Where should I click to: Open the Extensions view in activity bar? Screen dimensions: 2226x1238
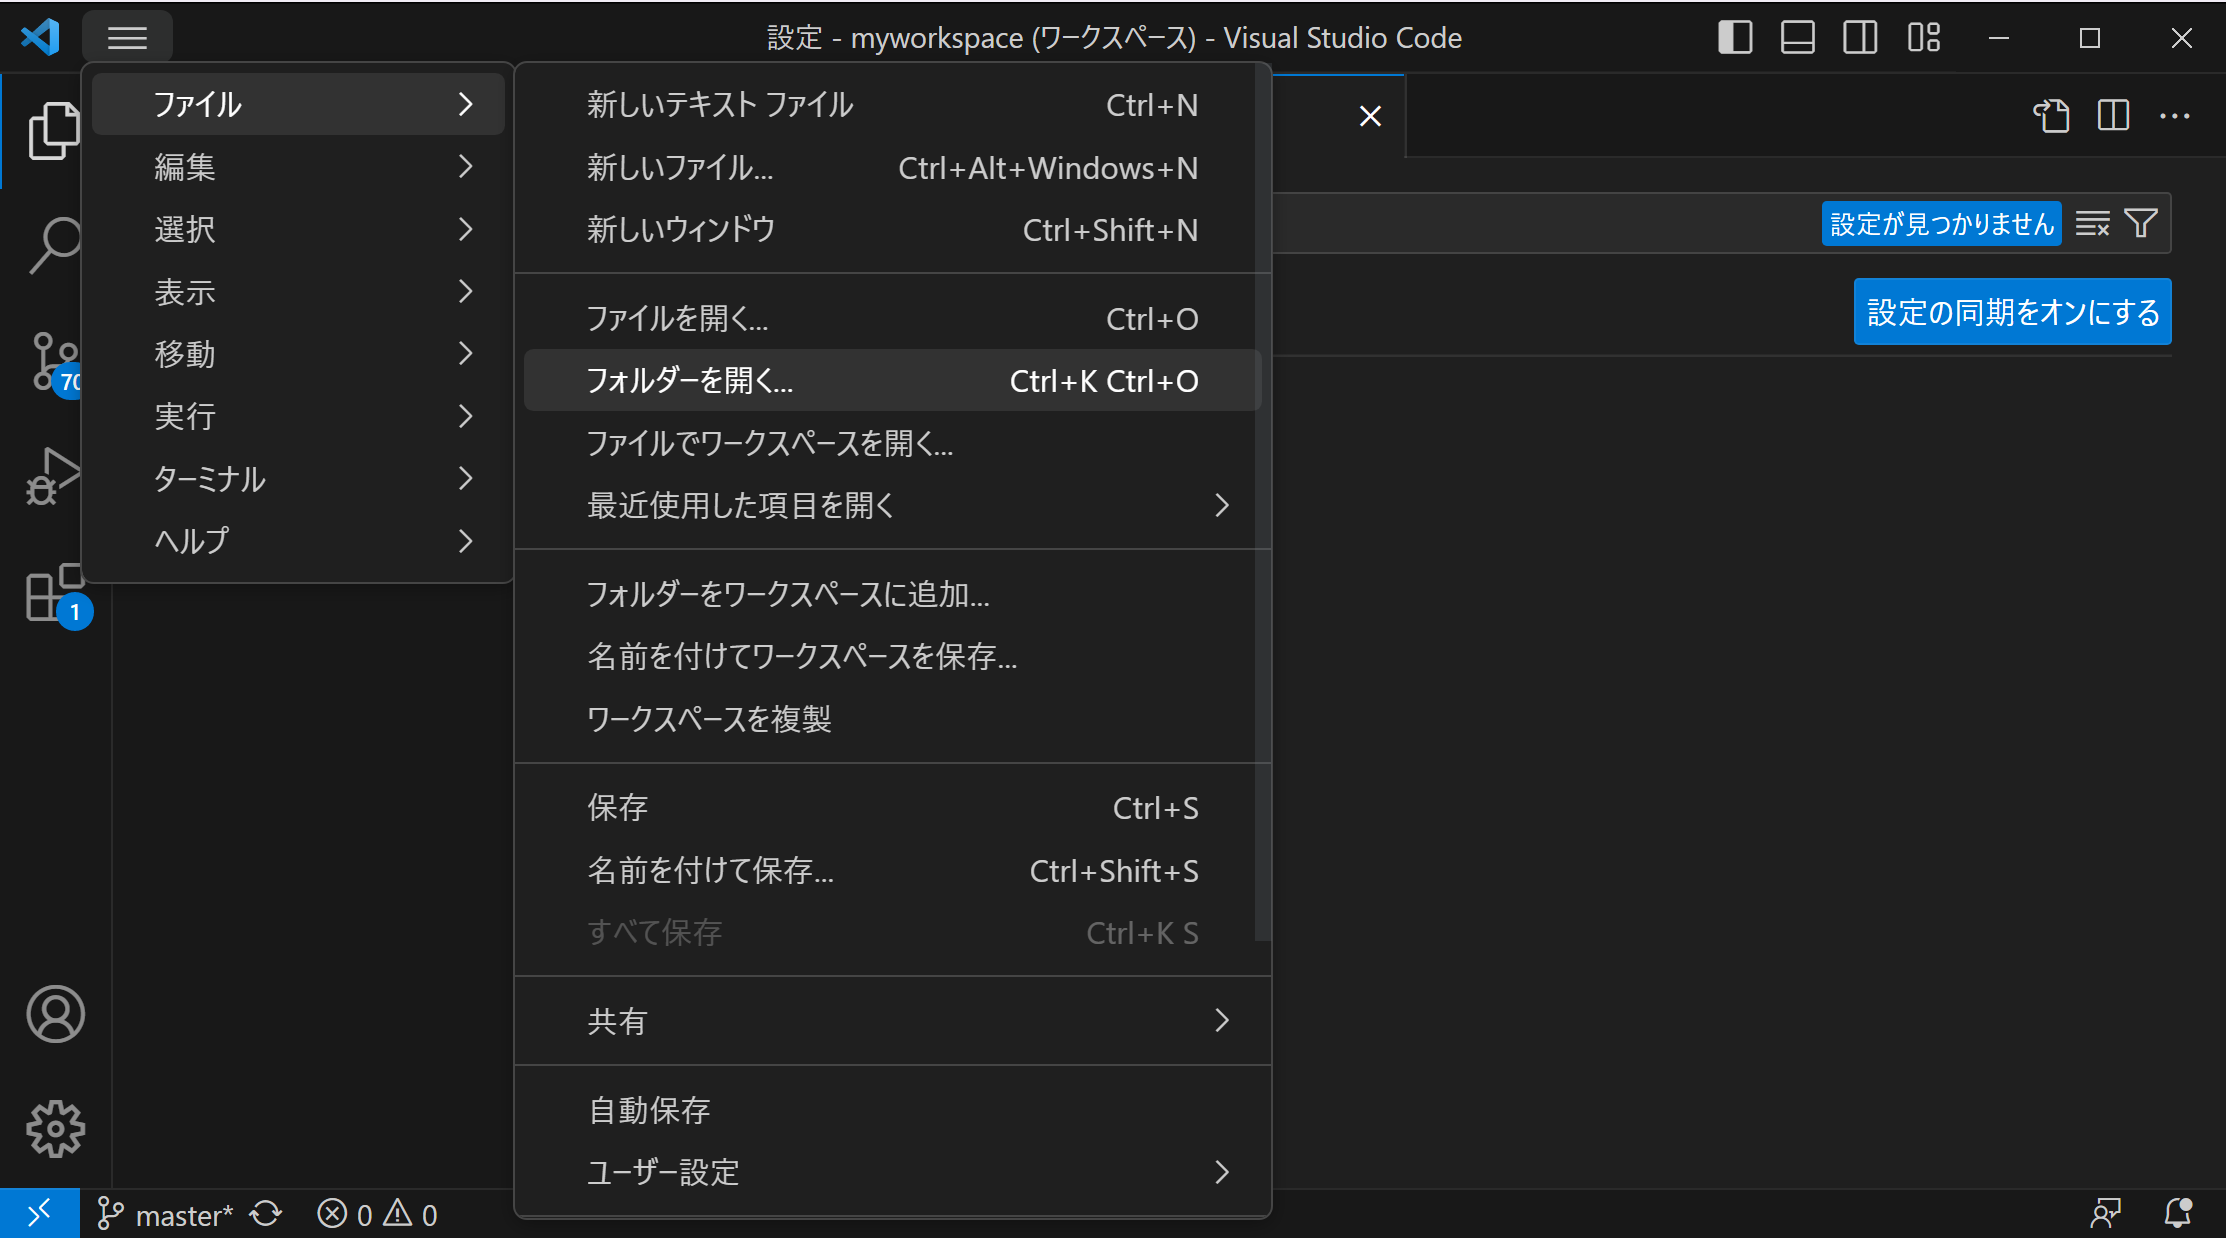(56, 596)
